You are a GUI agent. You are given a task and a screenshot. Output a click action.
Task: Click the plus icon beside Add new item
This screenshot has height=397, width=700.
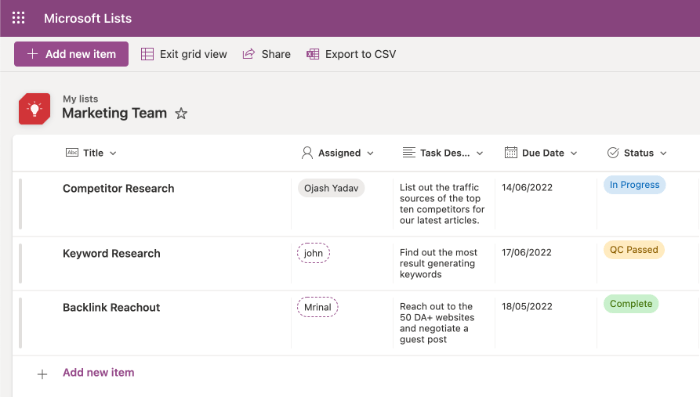(x=42, y=374)
